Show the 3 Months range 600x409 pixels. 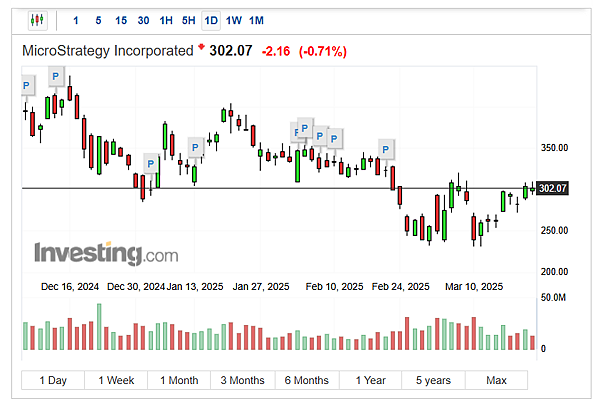point(243,380)
